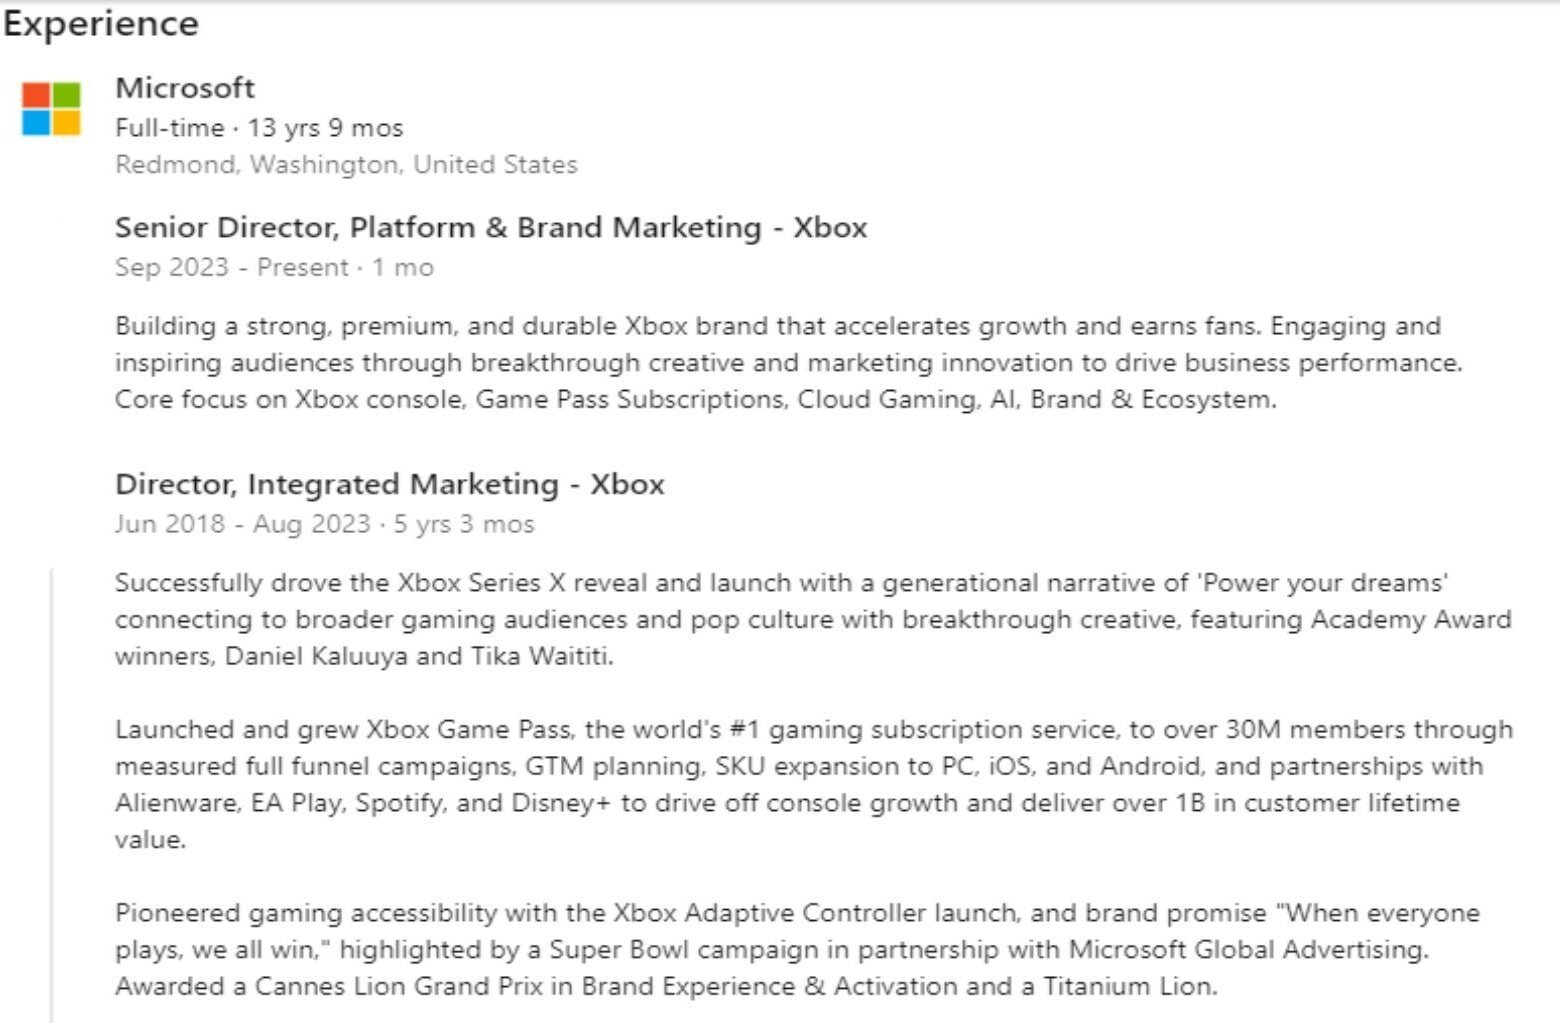Click the 'Building a strong, premium' description paragraph
The width and height of the screenshot is (1560, 1023).
click(x=789, y=363)
